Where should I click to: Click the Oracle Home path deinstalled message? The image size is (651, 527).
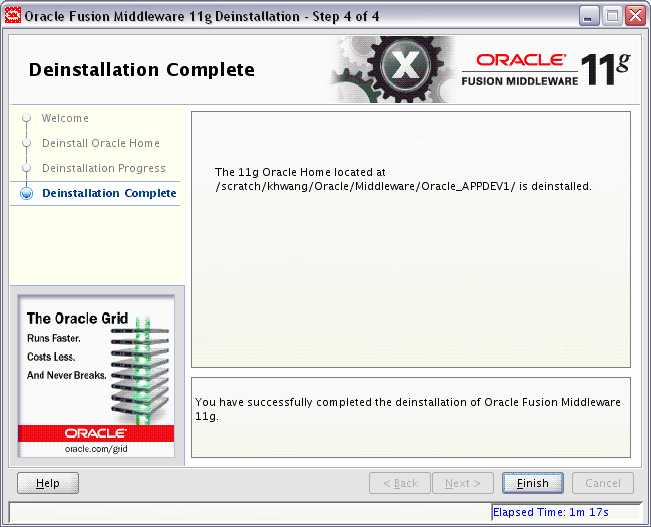403,179
